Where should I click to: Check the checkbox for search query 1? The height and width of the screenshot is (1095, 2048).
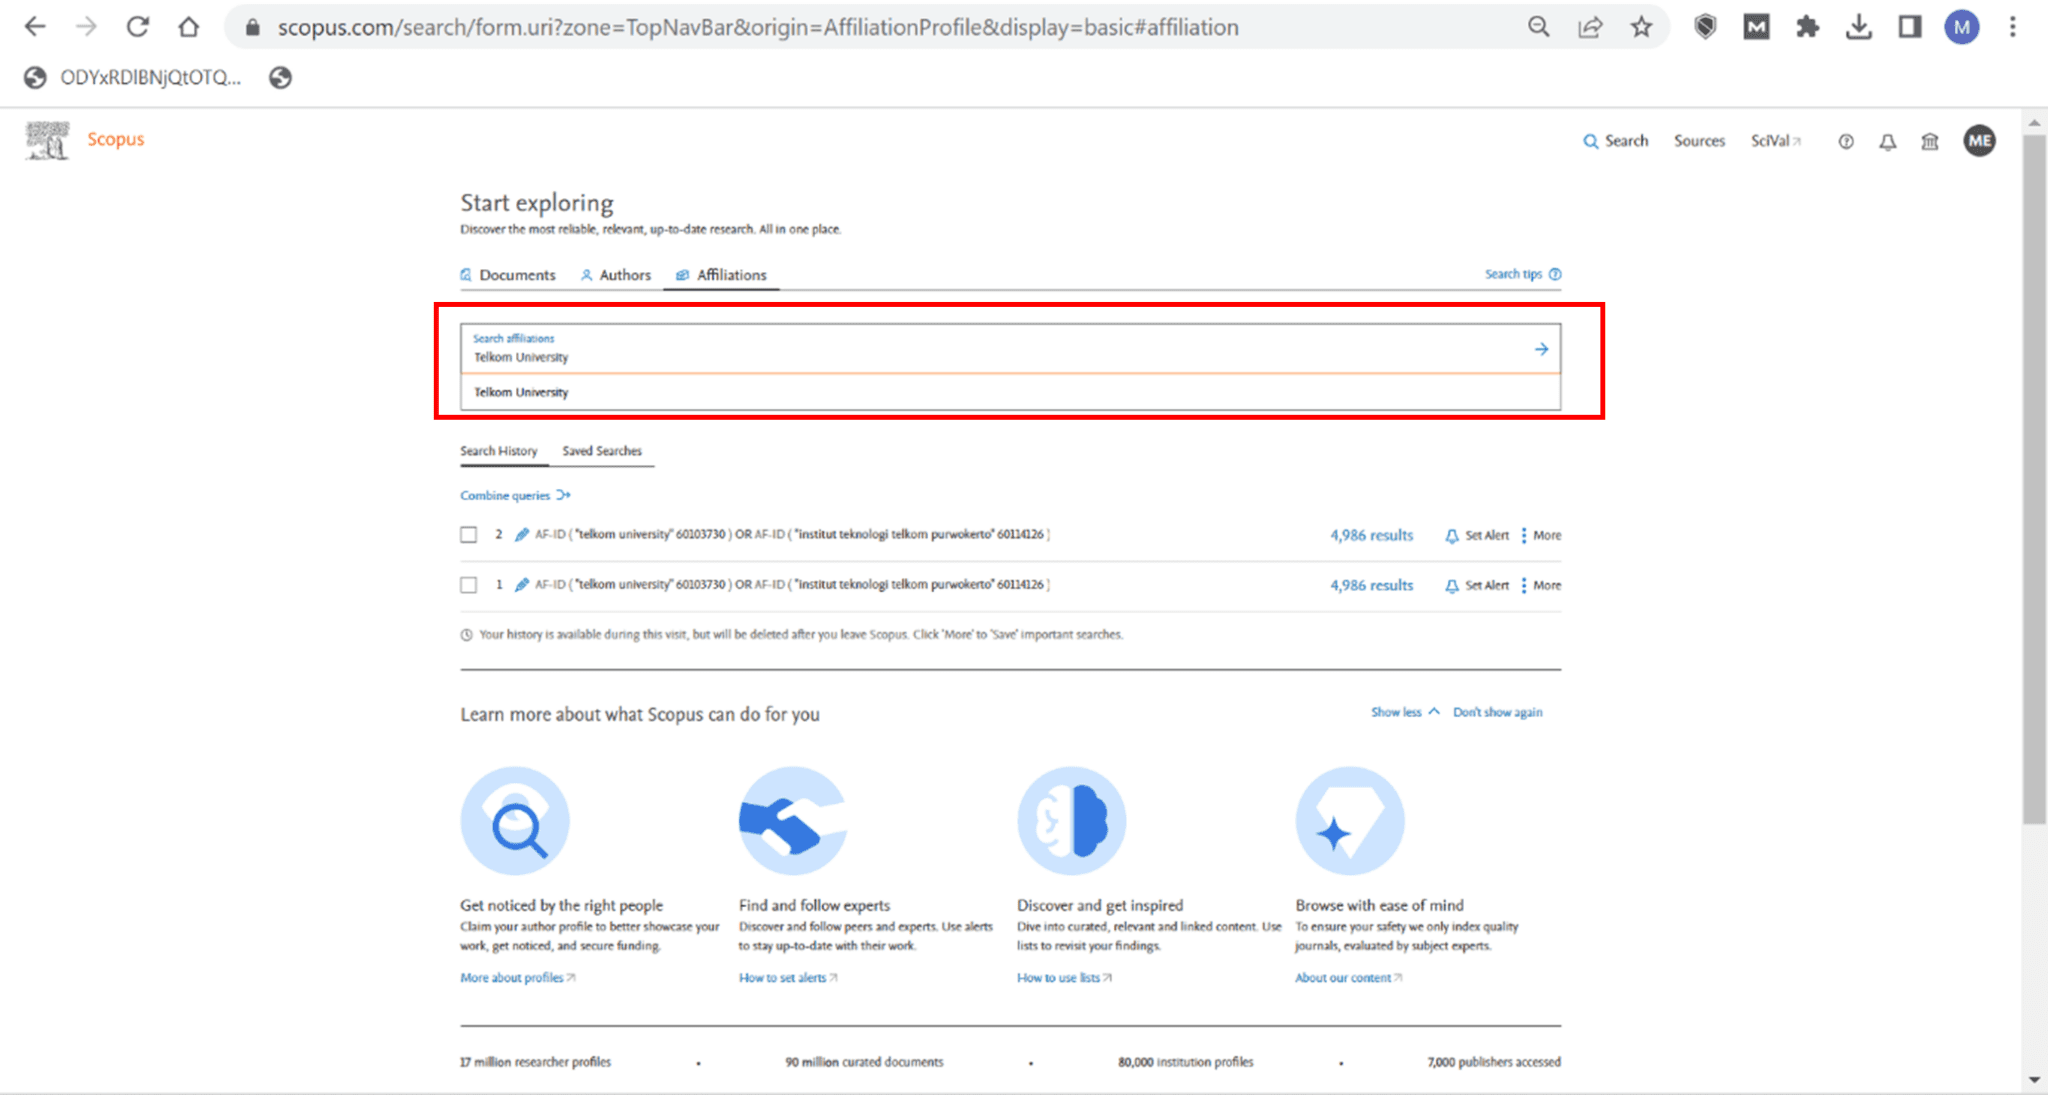(x=468, y=585)
